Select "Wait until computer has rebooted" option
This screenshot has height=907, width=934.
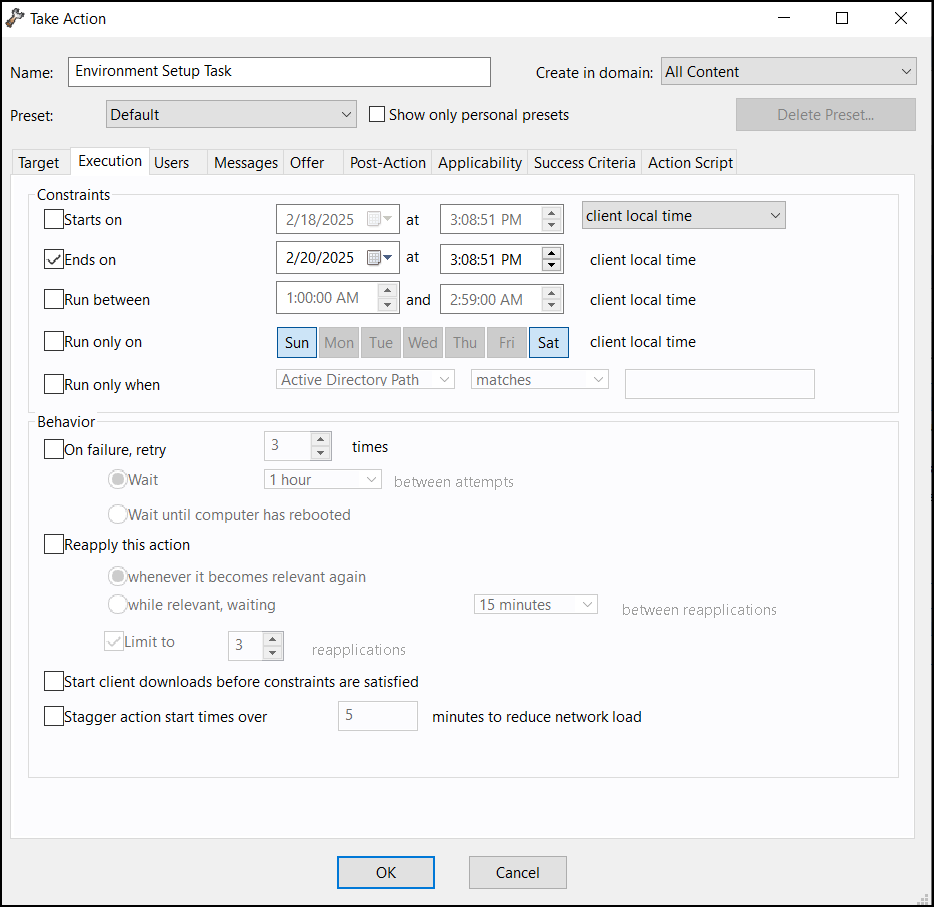(x=117, y=514)
